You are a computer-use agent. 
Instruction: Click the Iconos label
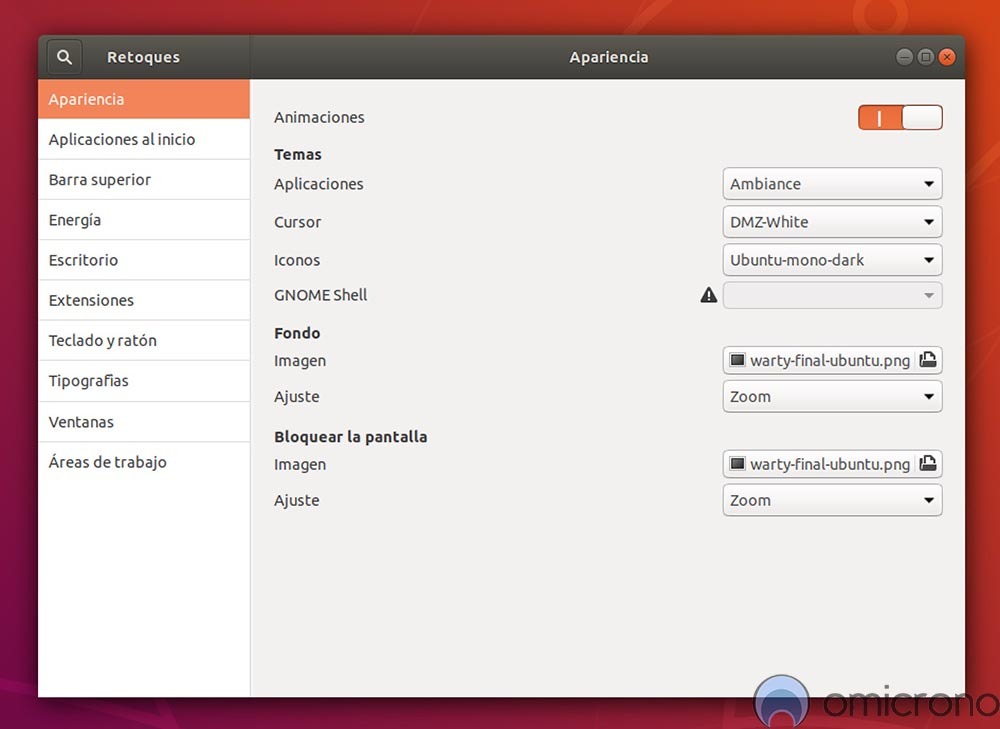pyautogui.click(x=297, y=260)
